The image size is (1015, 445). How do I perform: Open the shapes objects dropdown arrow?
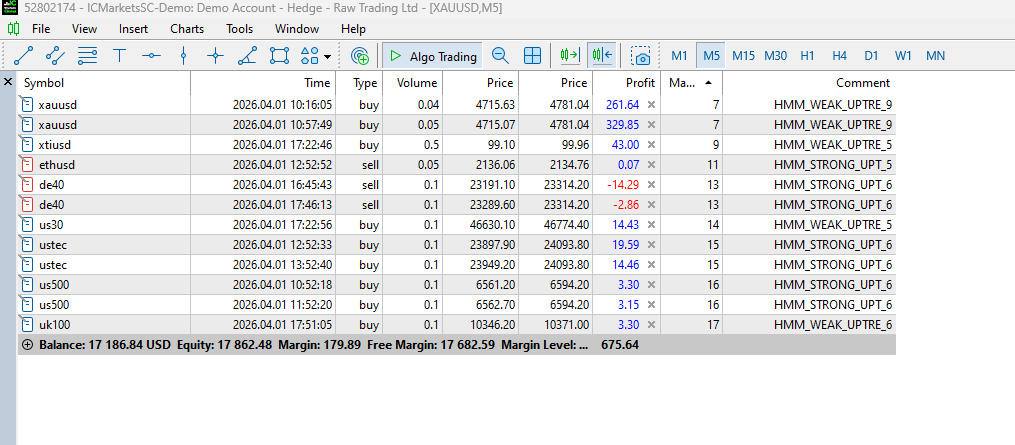327,56
